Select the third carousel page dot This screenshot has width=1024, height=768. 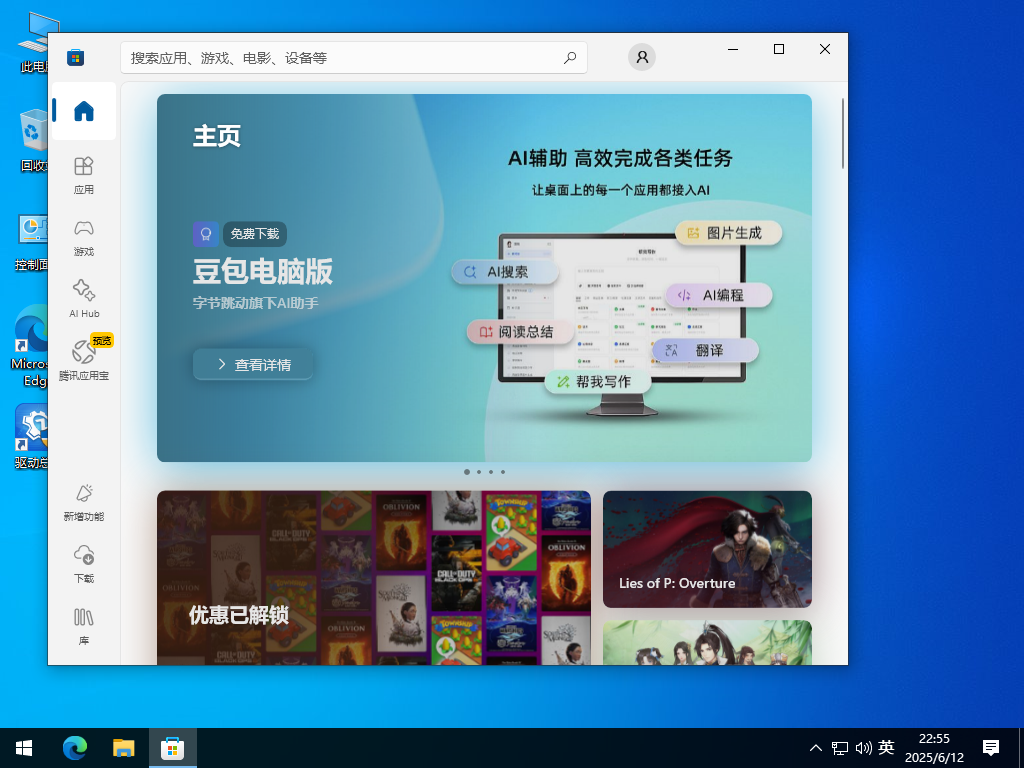pyautogui.click(x=491, y=472)
